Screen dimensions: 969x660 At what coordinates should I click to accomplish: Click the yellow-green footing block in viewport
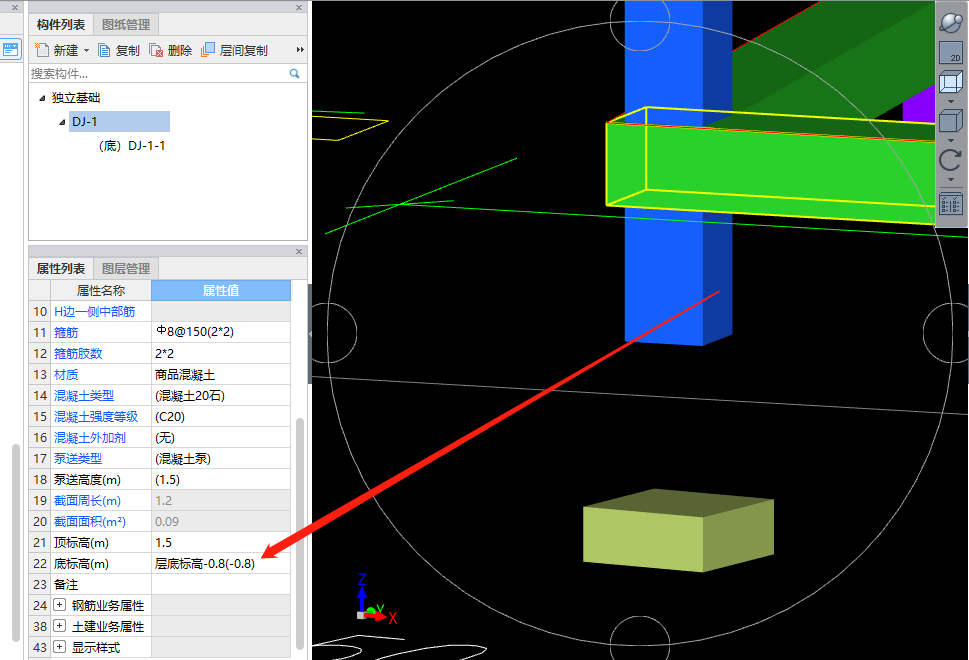[x=679, y=530]
